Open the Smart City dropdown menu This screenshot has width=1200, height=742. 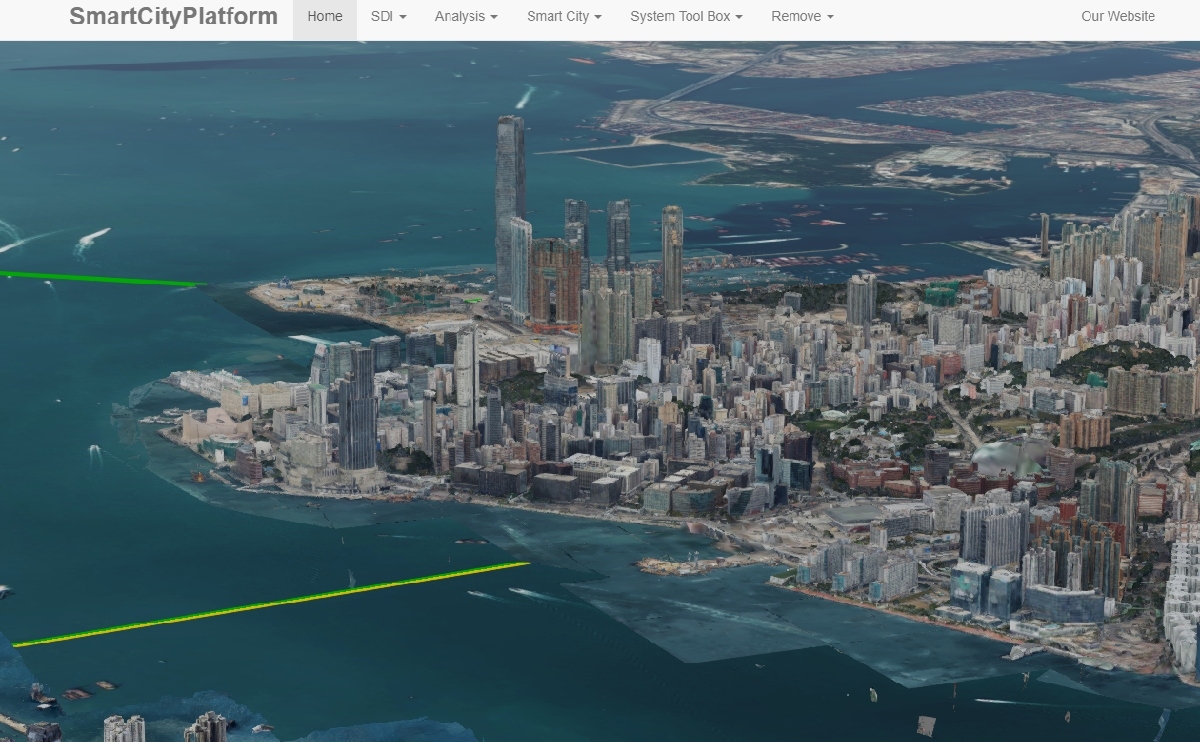click(x=565, y=16)
